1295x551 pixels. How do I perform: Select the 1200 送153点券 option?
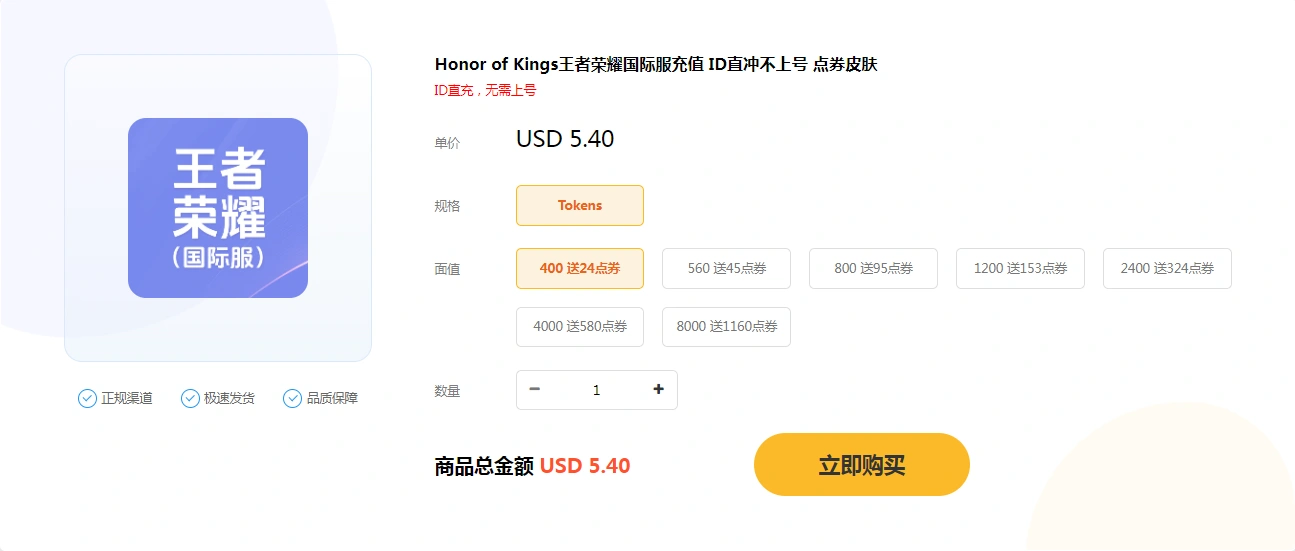click(x=1020, y=268)
